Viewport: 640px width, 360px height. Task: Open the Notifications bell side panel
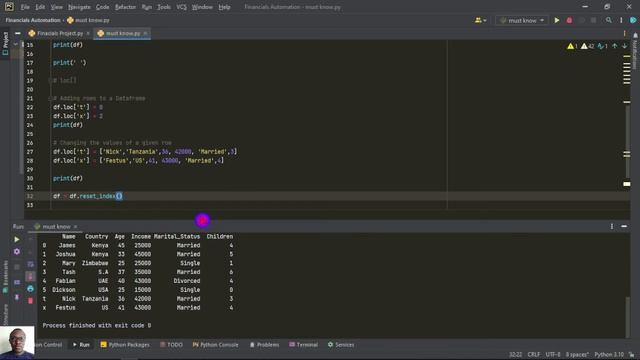tap(635, 51)
